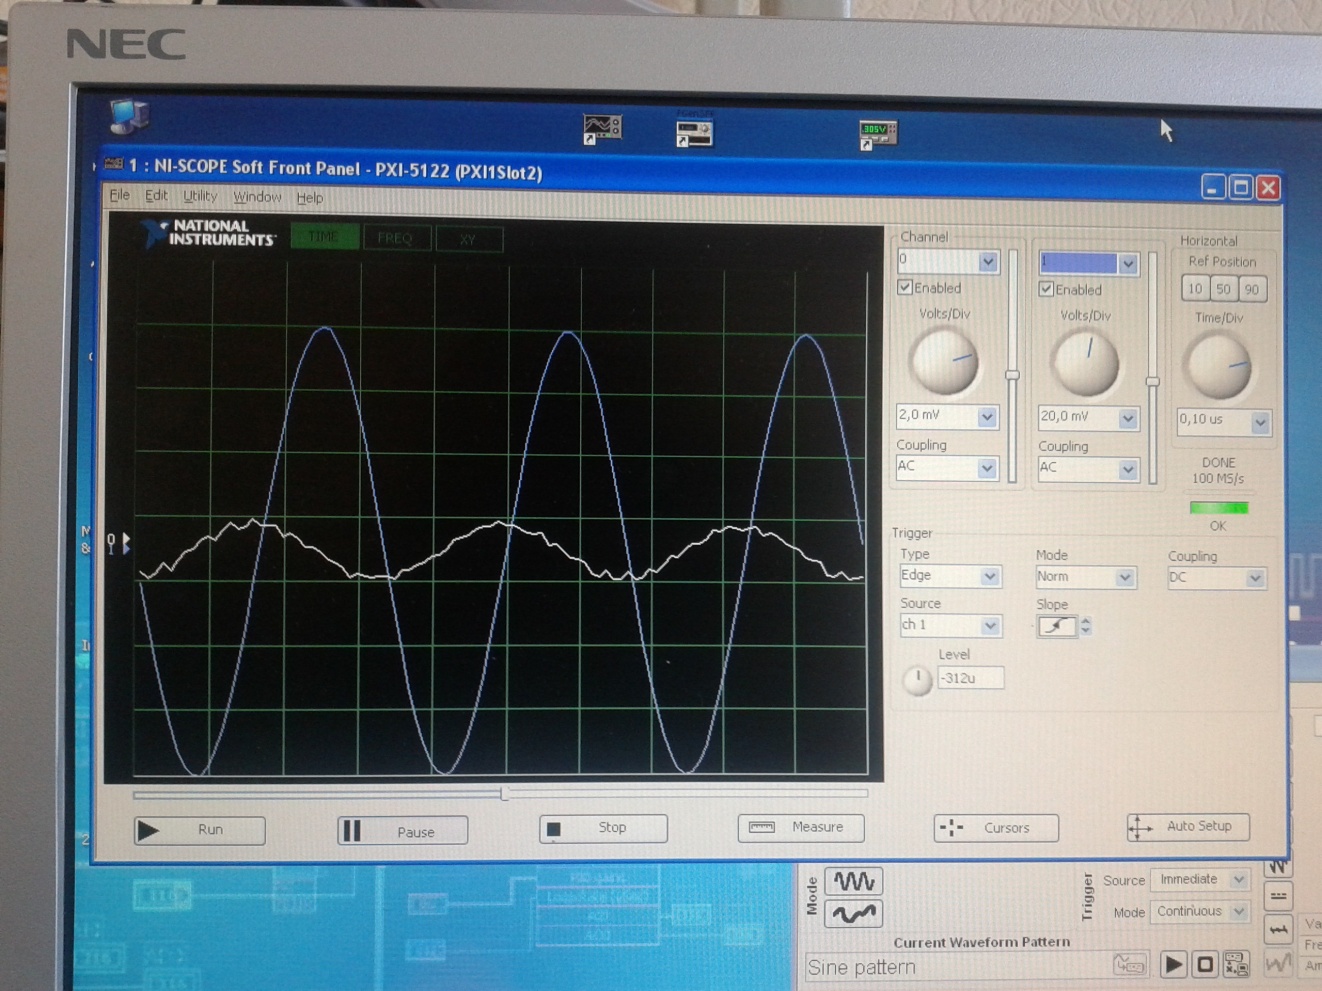Screen dimensions: 1322x991
Task: Click the Sine pattern waveform field
Action: (977, 966)
